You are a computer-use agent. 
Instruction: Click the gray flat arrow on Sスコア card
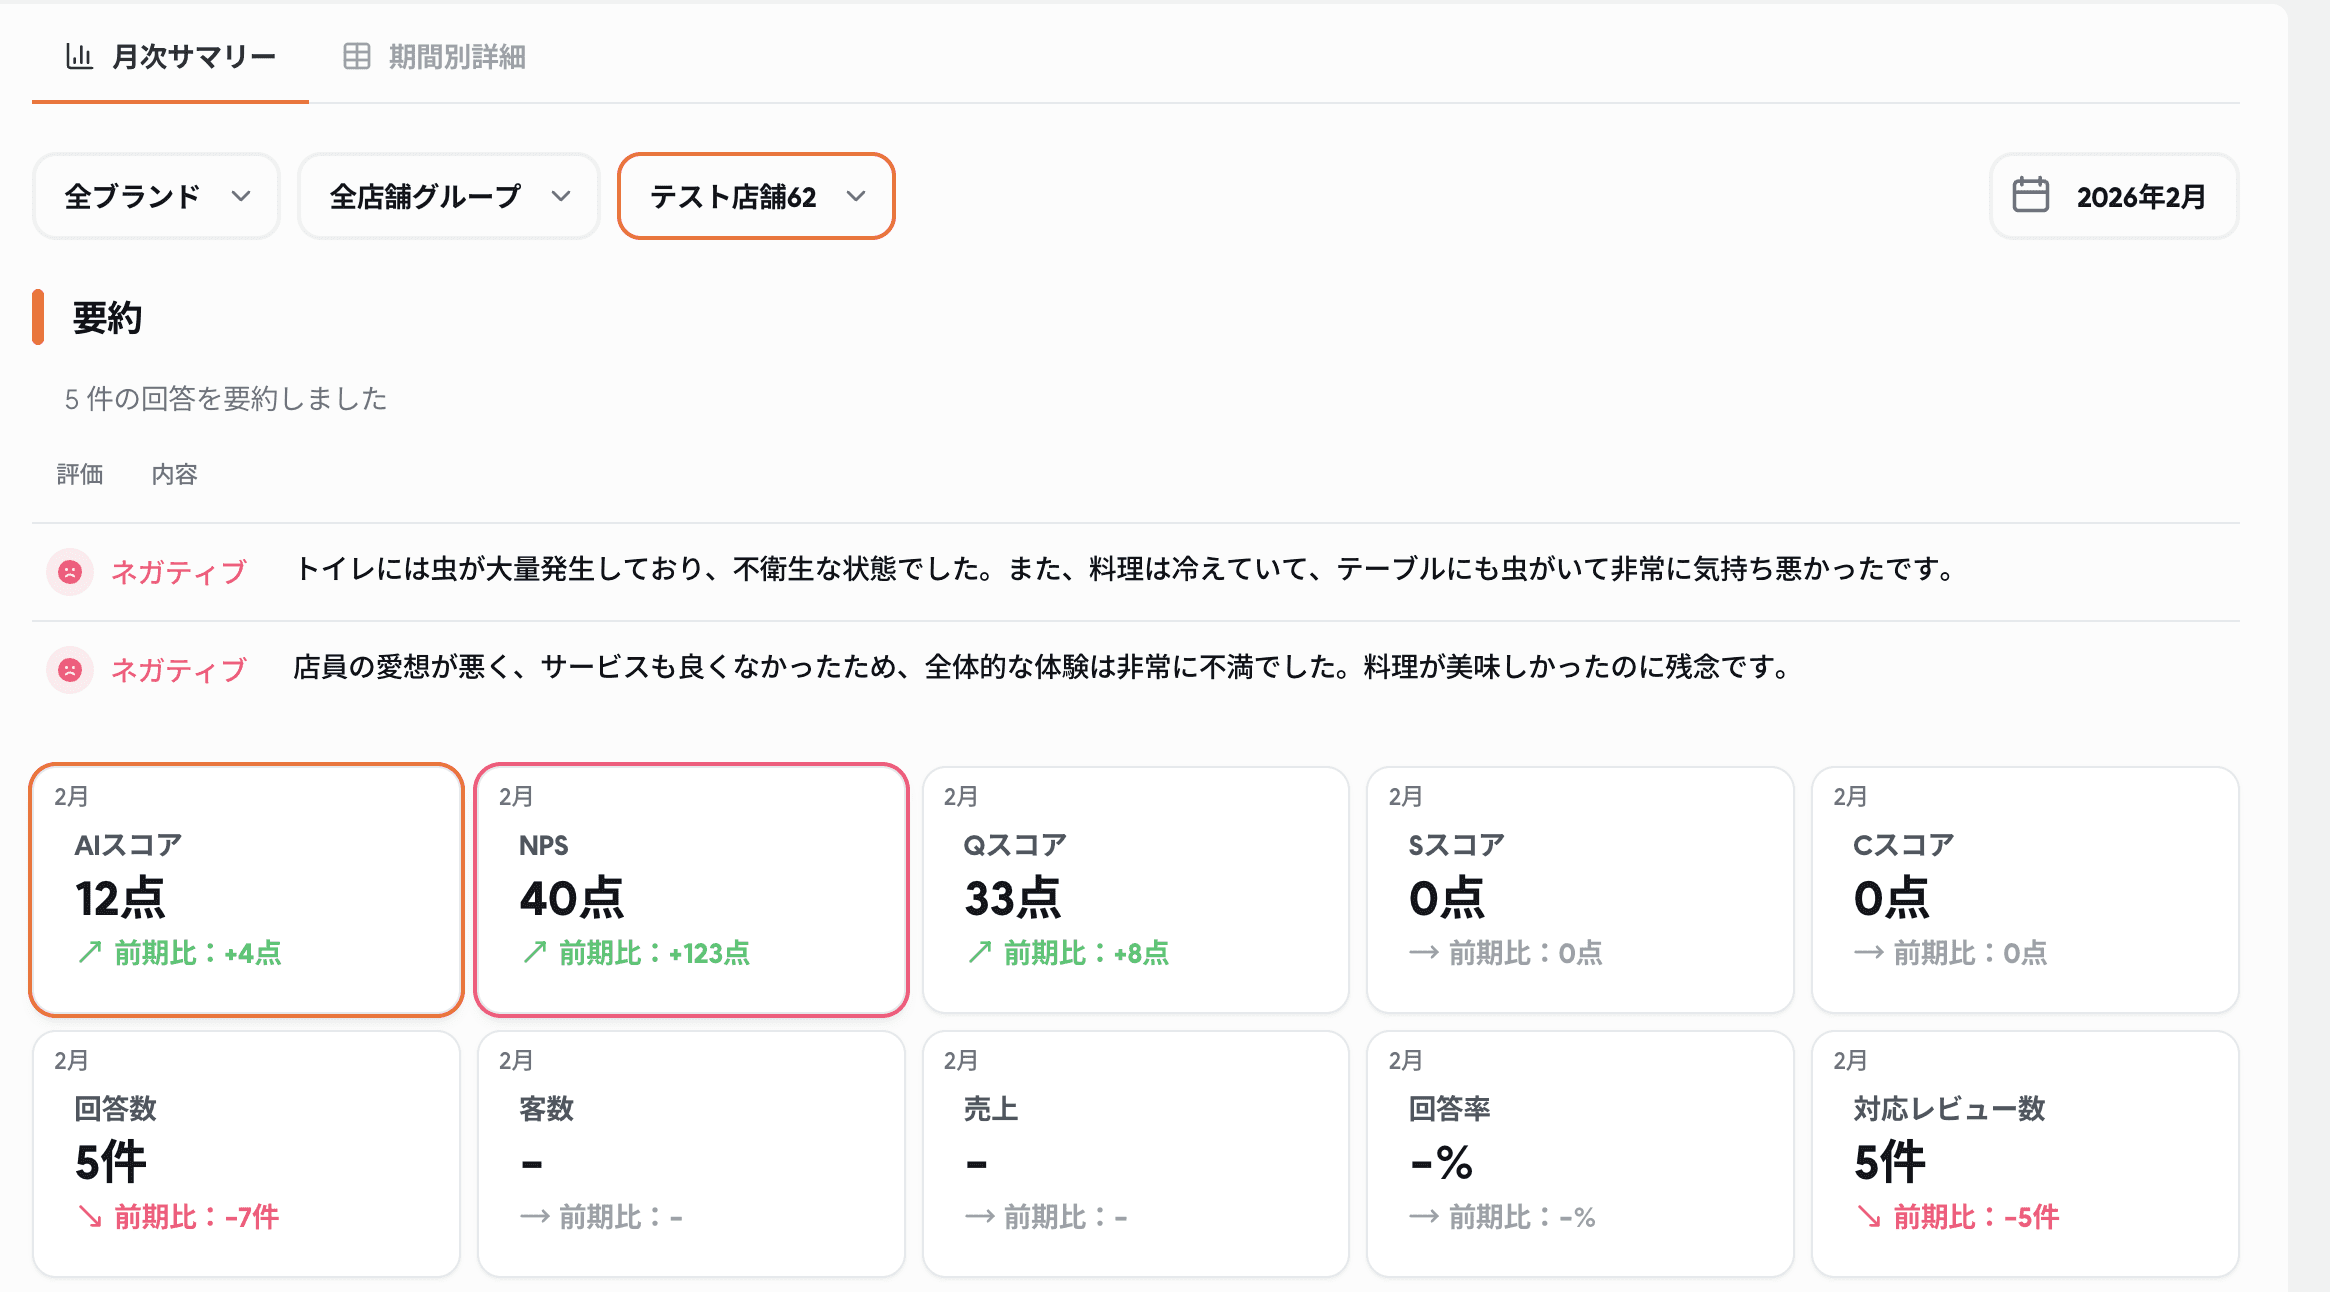[1423, 952]
